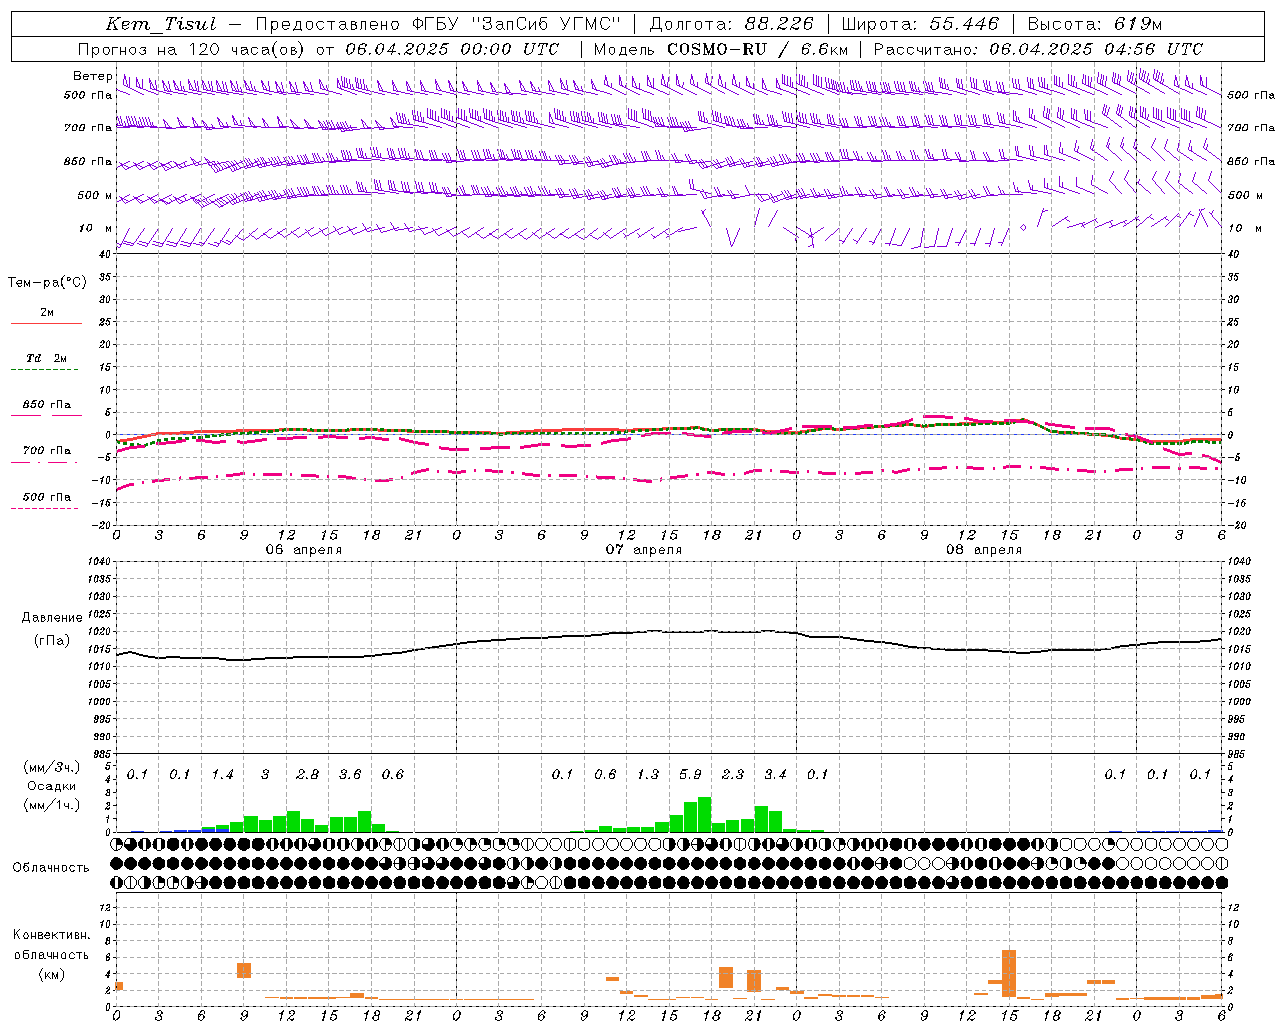Screen dimensions: 1280x1024
Task: Click the '2м' temperature legend entry
Action: click(x=47, y=312)
